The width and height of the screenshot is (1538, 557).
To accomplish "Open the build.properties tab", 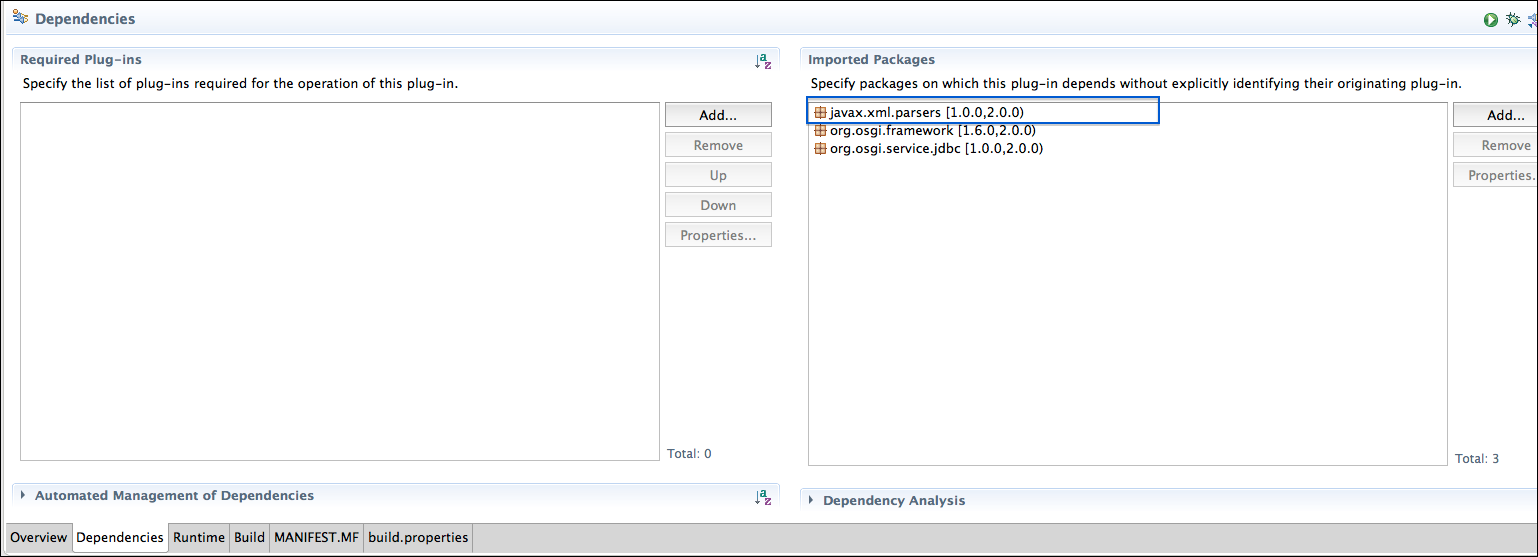I will [418, 538].
